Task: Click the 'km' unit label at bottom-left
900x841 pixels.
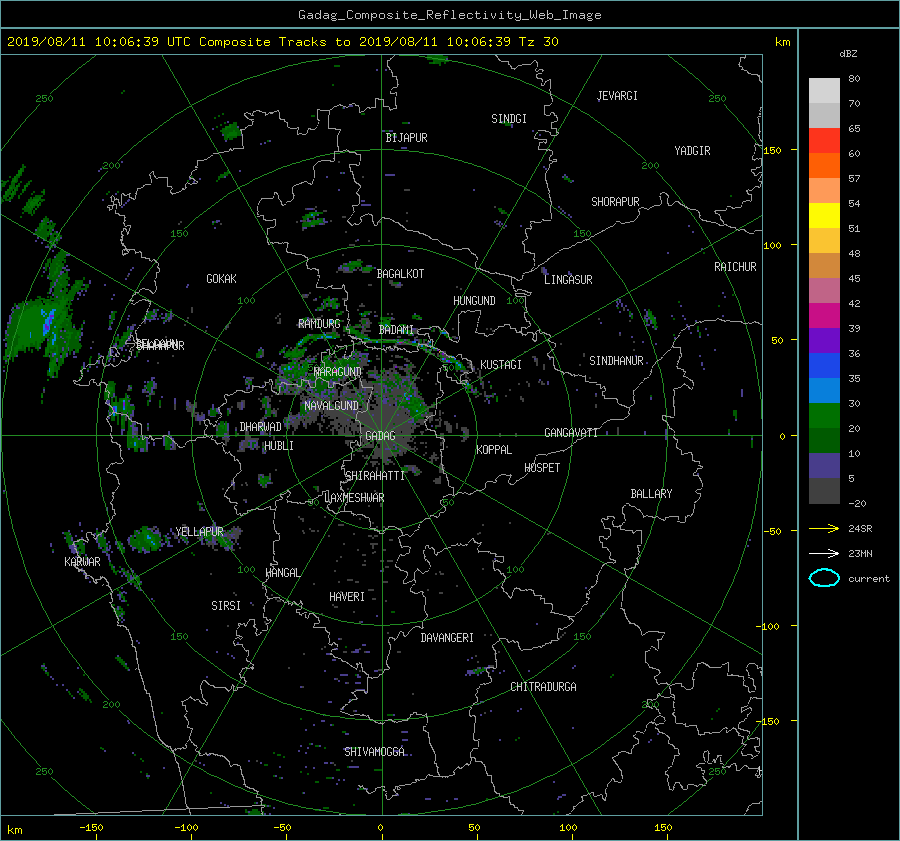Action: pyautogui.click(x=15, y=830)
